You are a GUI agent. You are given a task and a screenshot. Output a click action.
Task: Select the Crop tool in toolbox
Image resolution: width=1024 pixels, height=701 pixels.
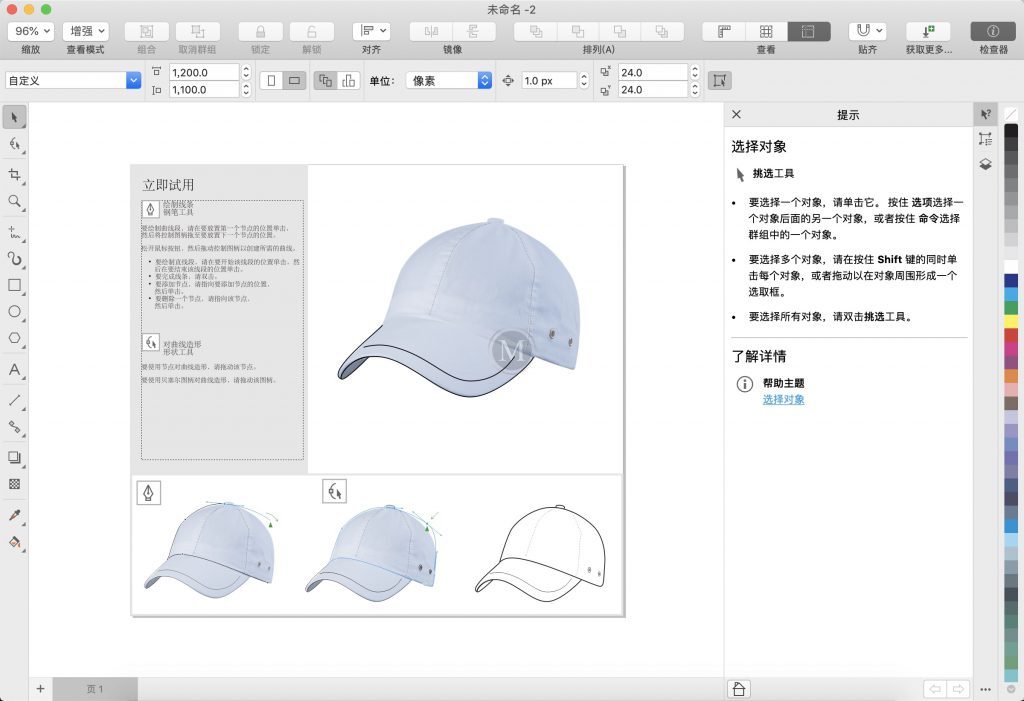click(x=15, y=175)
